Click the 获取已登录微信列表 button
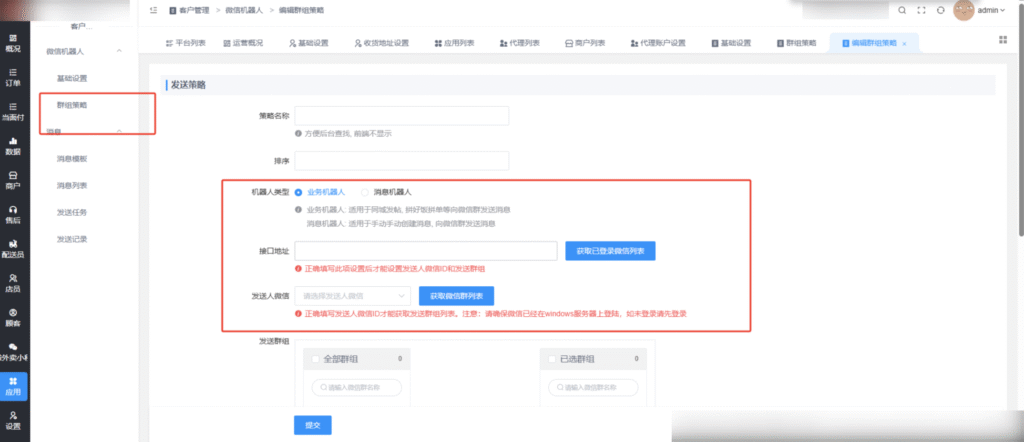 tap(610, 251)
